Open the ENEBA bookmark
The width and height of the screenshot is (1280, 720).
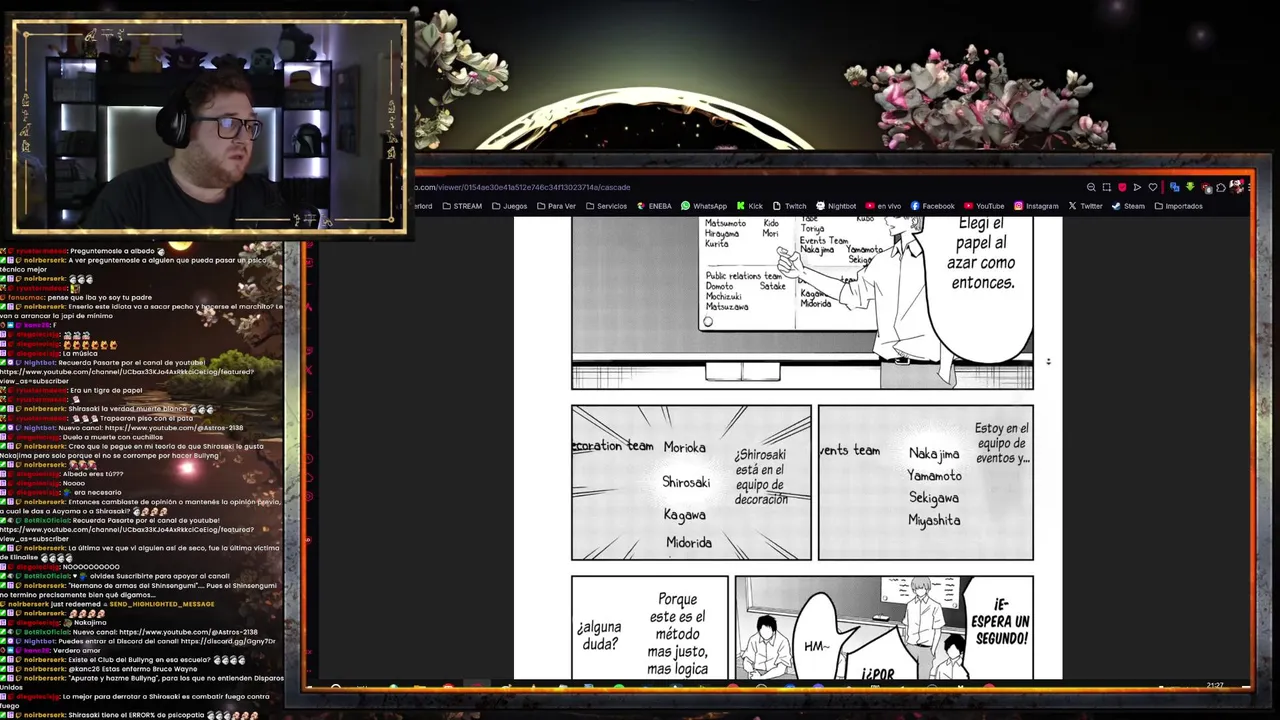click(654, 206)
